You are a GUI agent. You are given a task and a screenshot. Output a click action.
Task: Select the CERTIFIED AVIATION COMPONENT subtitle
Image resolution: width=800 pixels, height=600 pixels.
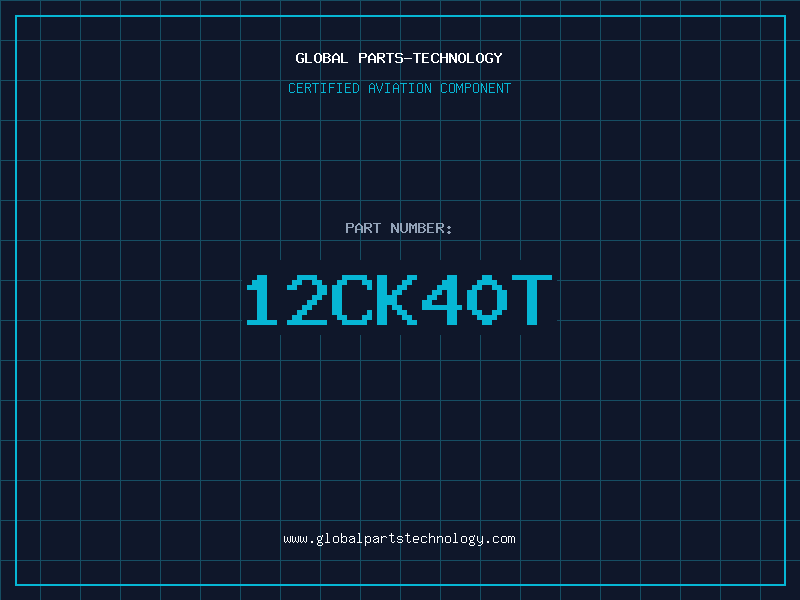coord(399,88)
